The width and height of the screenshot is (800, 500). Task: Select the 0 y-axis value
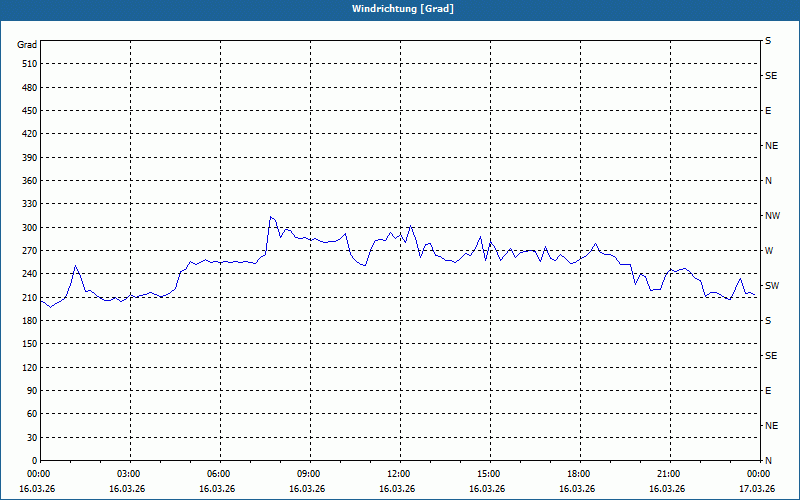point(34,461)
